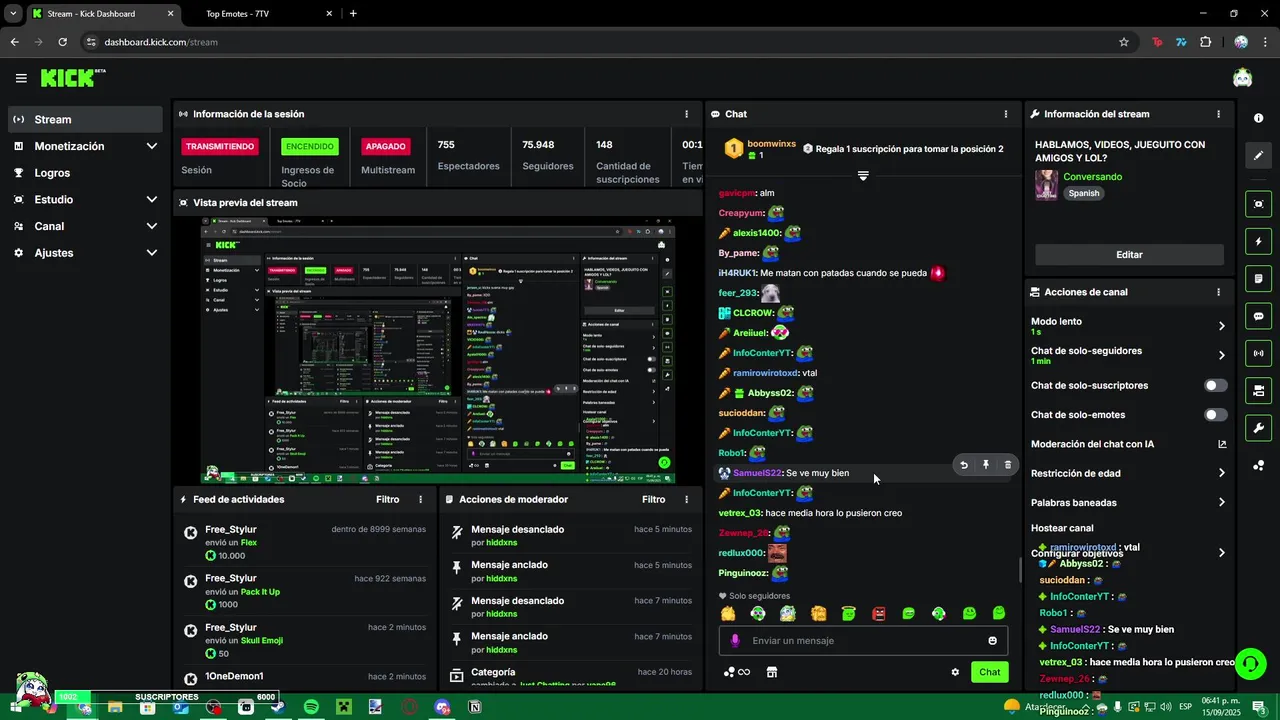
Task: Select Stream in the sidebar
Action: pos(85,119)
